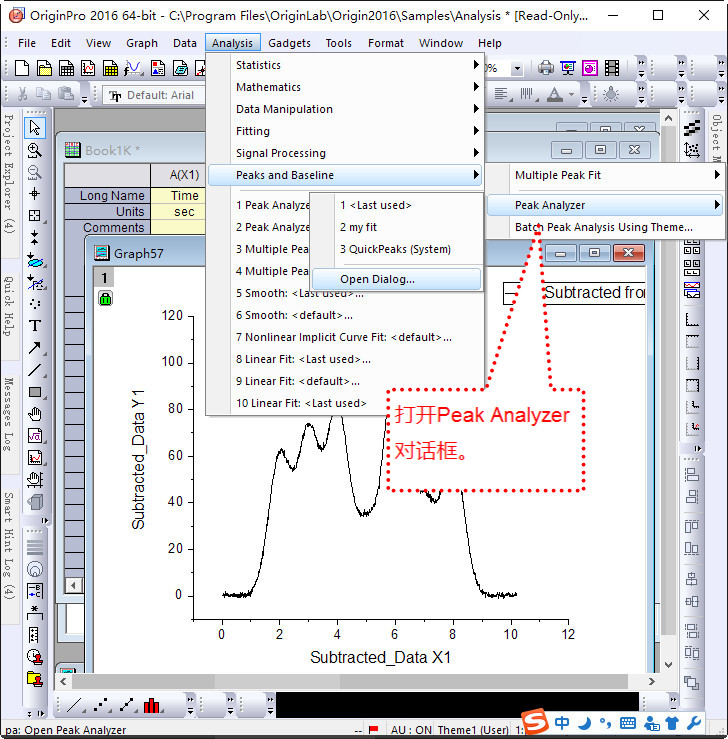Select the Pointer tool in the toolbox

[35, 128]
